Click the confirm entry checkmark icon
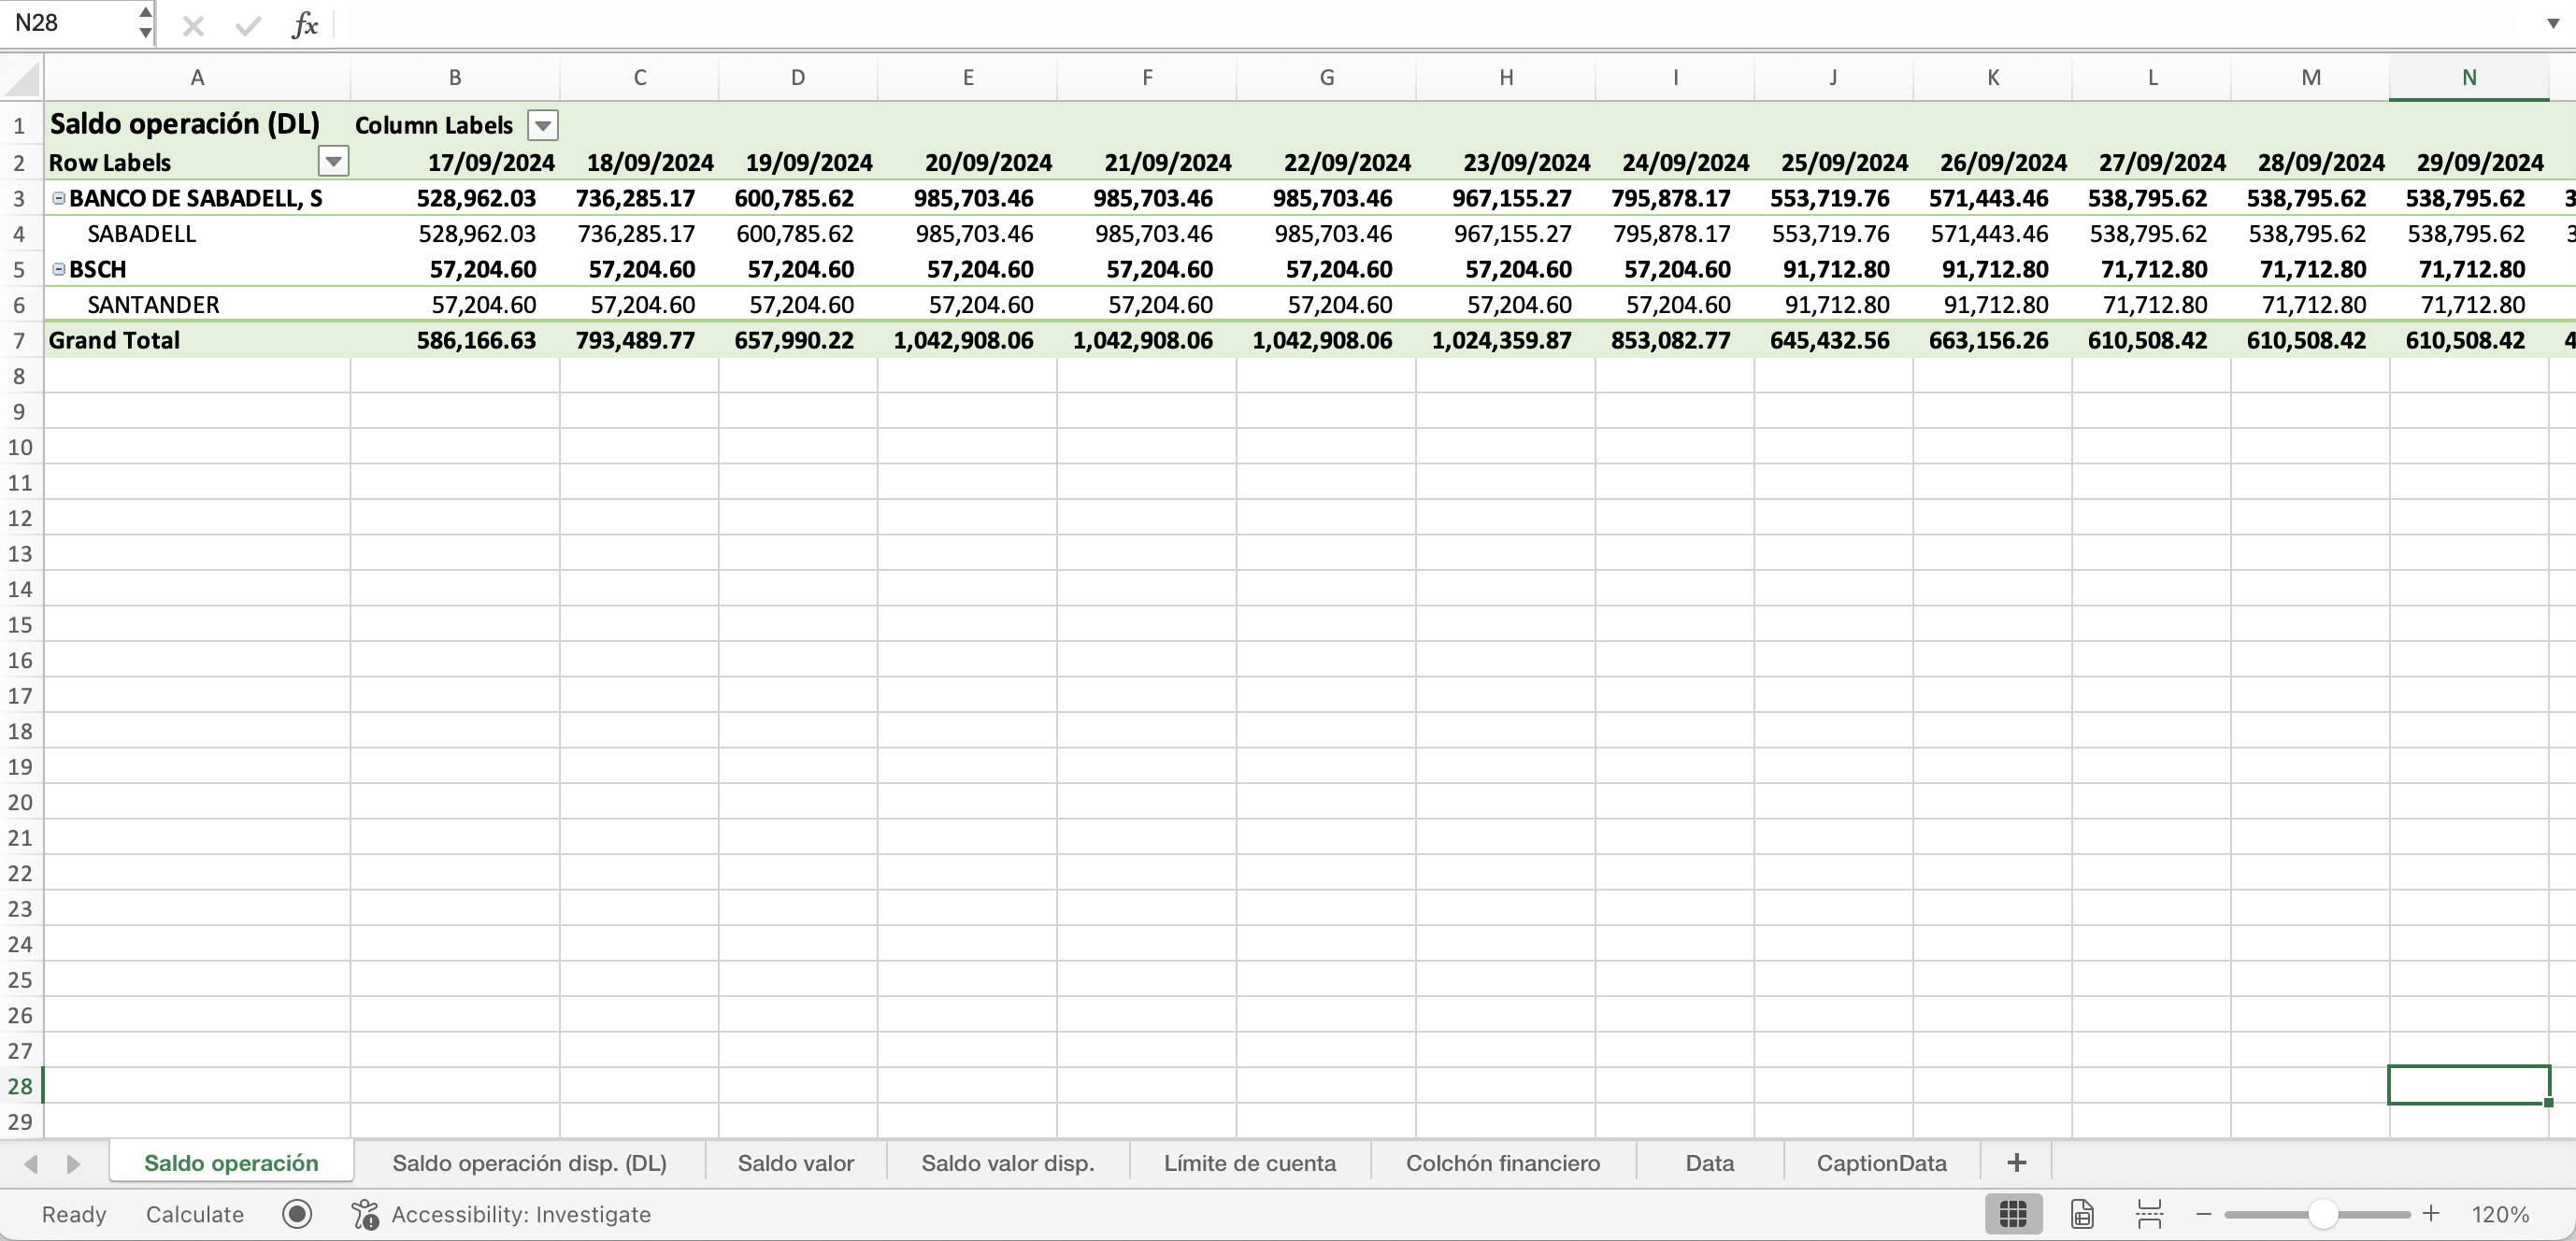 [247, 26]
